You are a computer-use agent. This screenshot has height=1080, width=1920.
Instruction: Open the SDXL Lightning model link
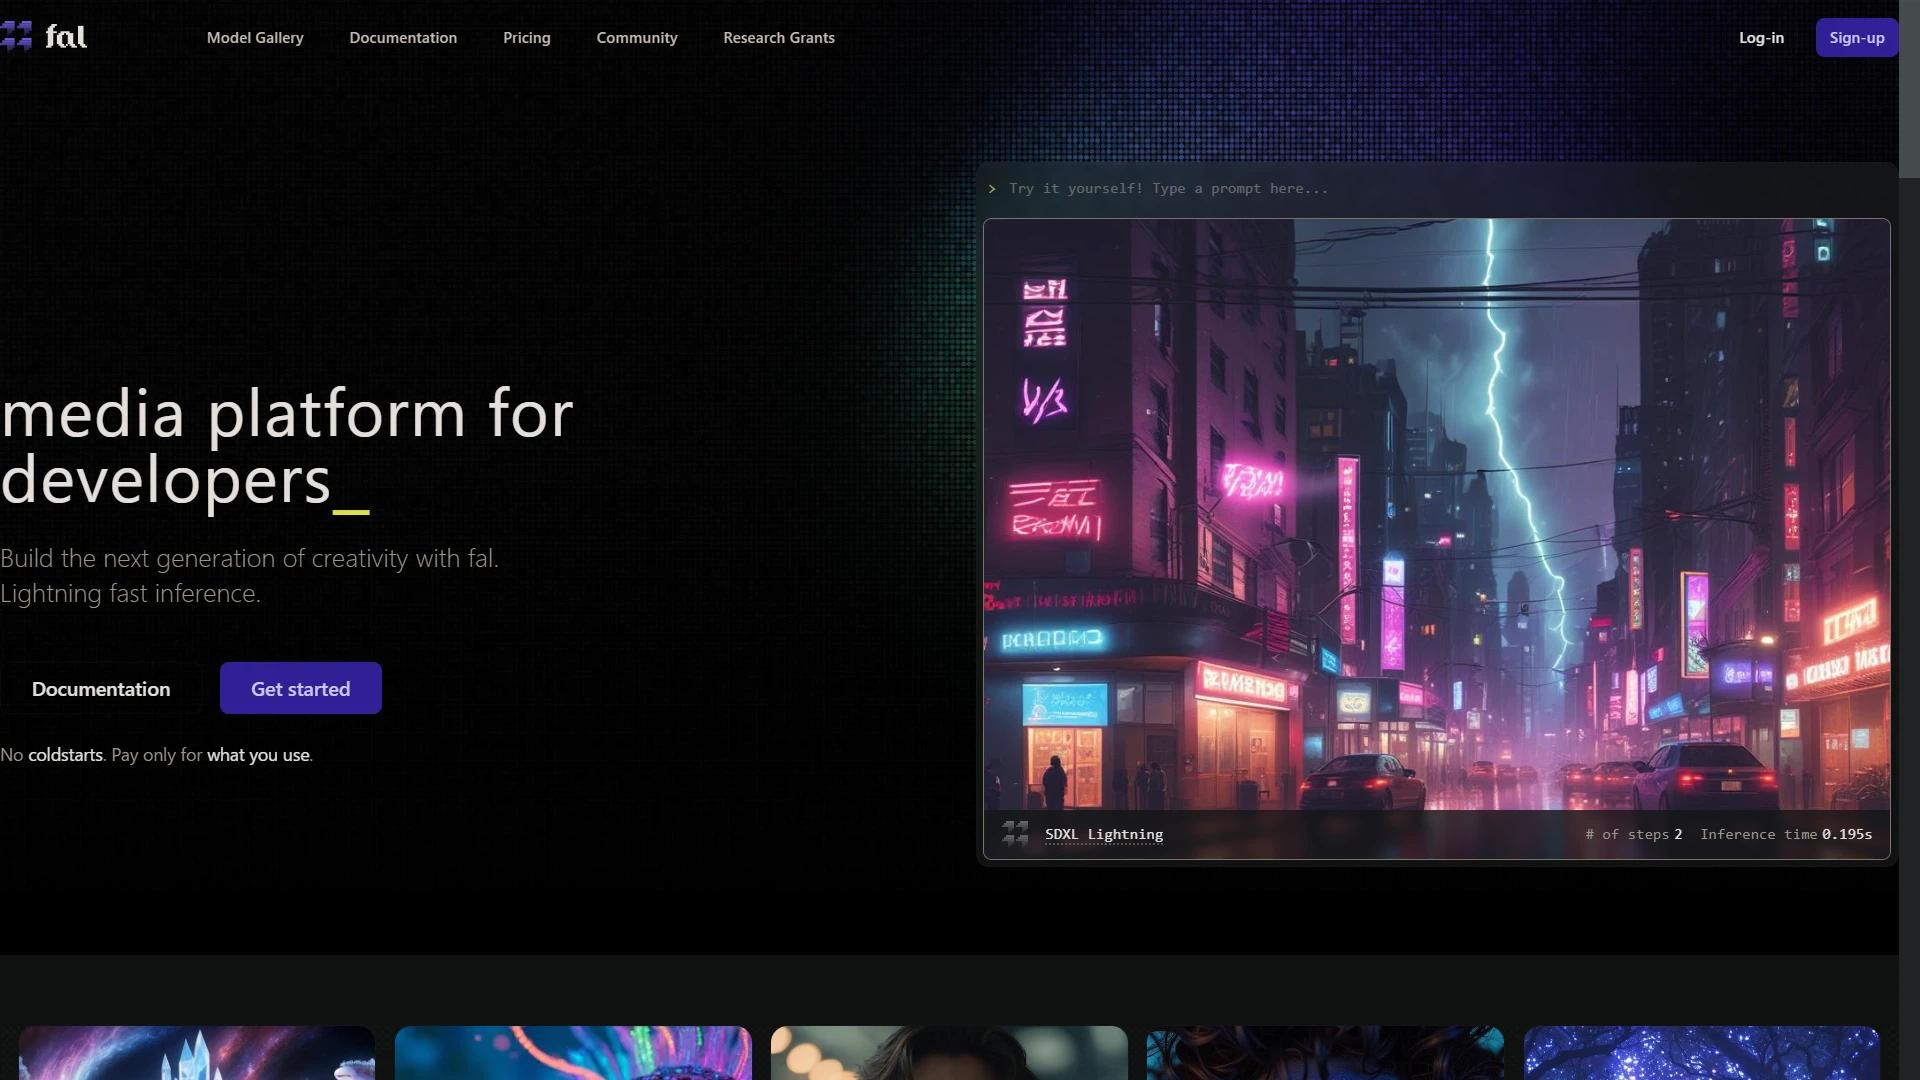tap(1104, 834)
